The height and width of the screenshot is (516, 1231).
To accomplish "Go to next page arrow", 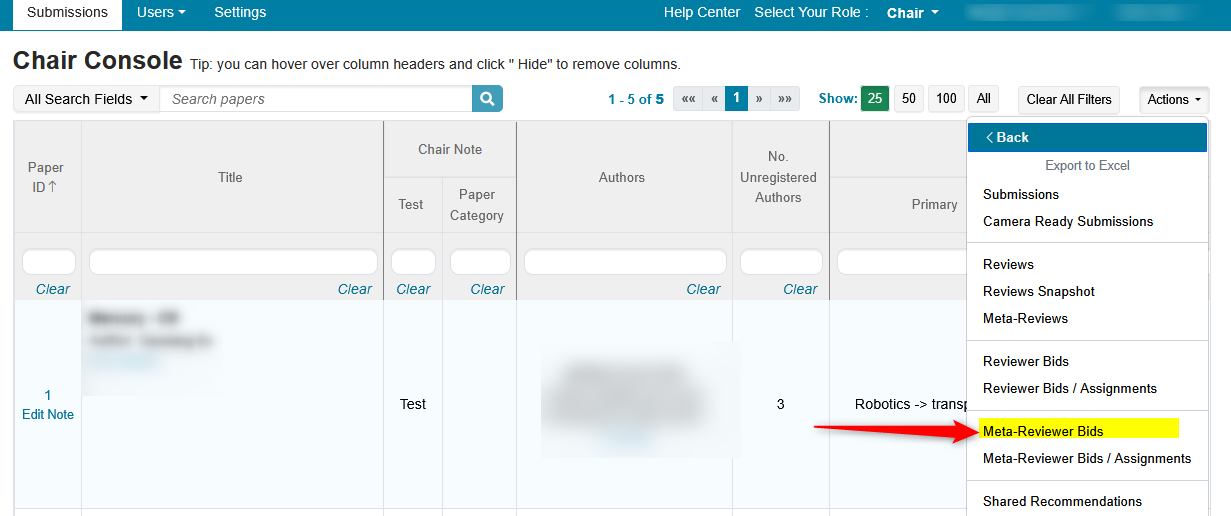I will (x=759, y=99).
